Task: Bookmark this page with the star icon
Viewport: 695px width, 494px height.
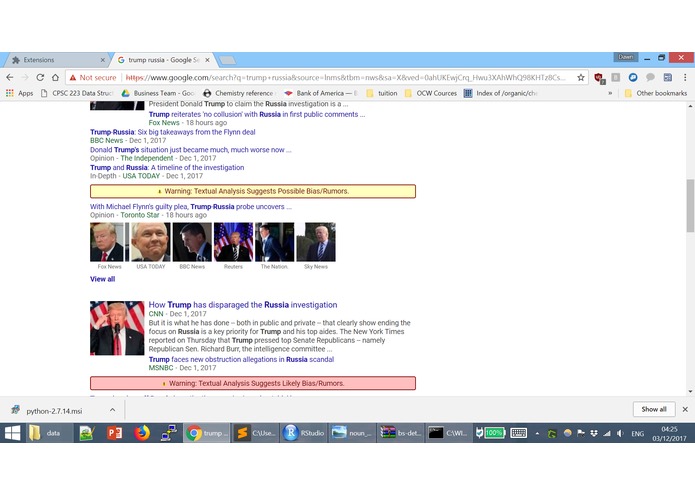Action: 581,78
